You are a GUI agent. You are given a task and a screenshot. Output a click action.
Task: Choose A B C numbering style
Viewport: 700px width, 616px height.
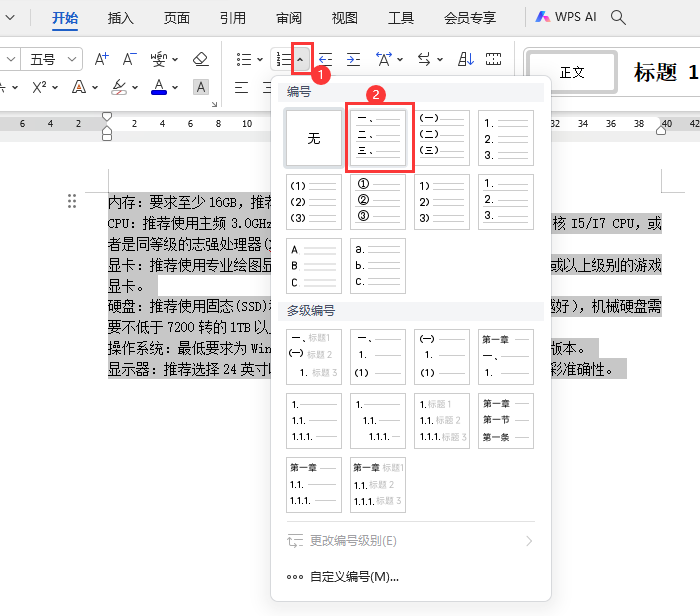pos(314,266)
